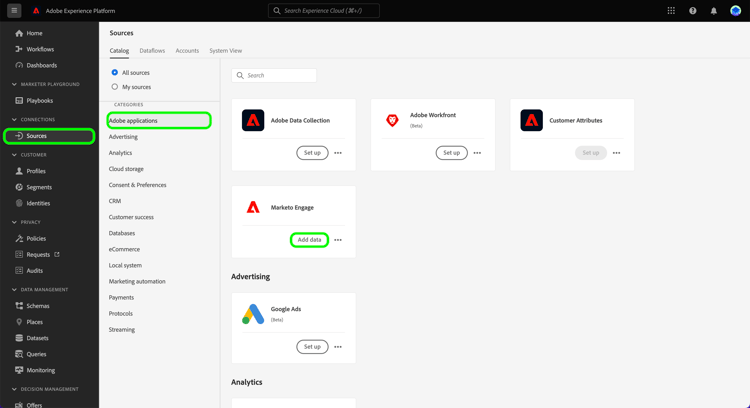Click Set up for Adobe Workfront

coord(452,153)
